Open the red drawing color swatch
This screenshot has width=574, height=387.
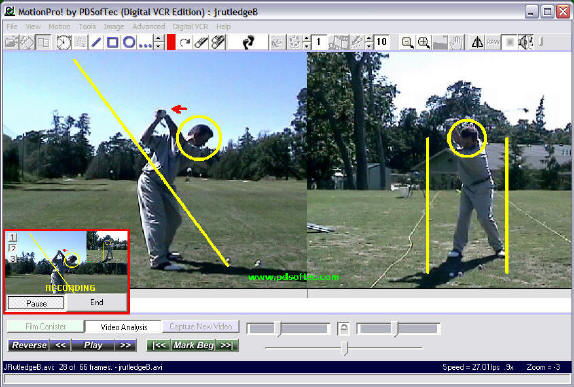(171, 42)
